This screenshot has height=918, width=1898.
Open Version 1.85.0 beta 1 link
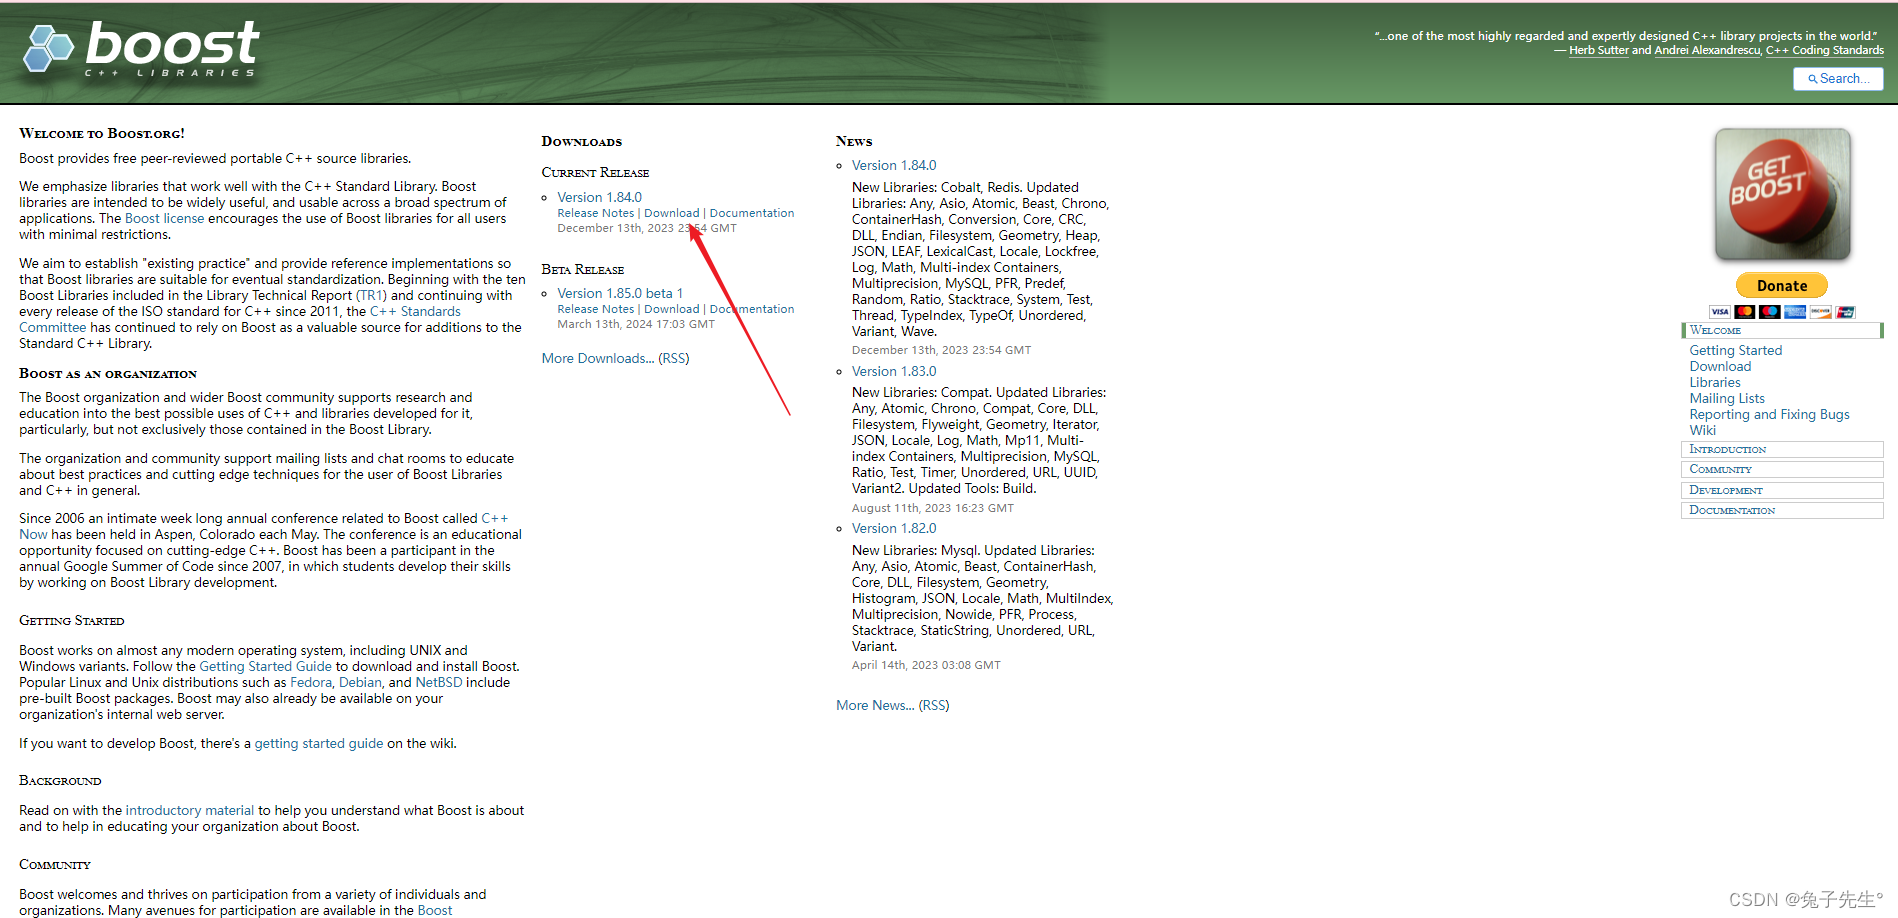pyautogui.click(x=620, y=293)
